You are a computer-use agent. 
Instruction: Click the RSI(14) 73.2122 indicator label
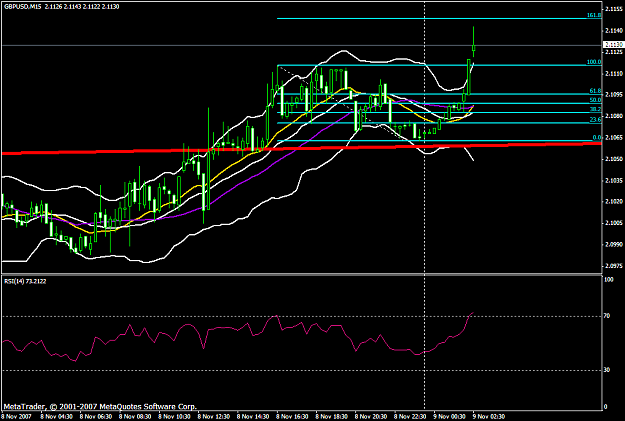(x=25, y=281)
